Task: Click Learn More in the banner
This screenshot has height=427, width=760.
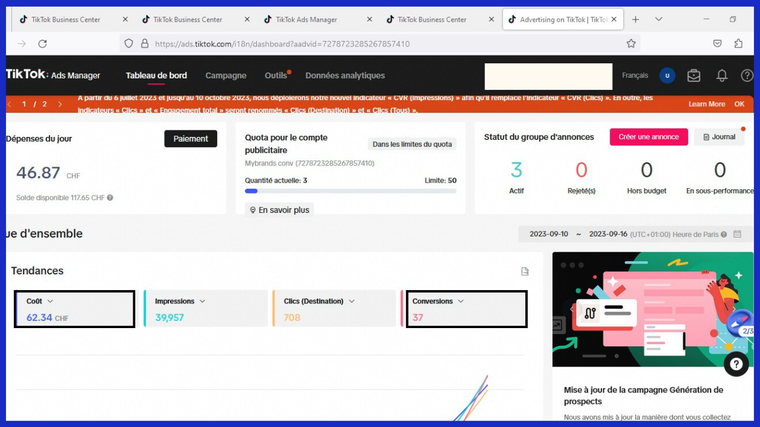Action: 707,104
